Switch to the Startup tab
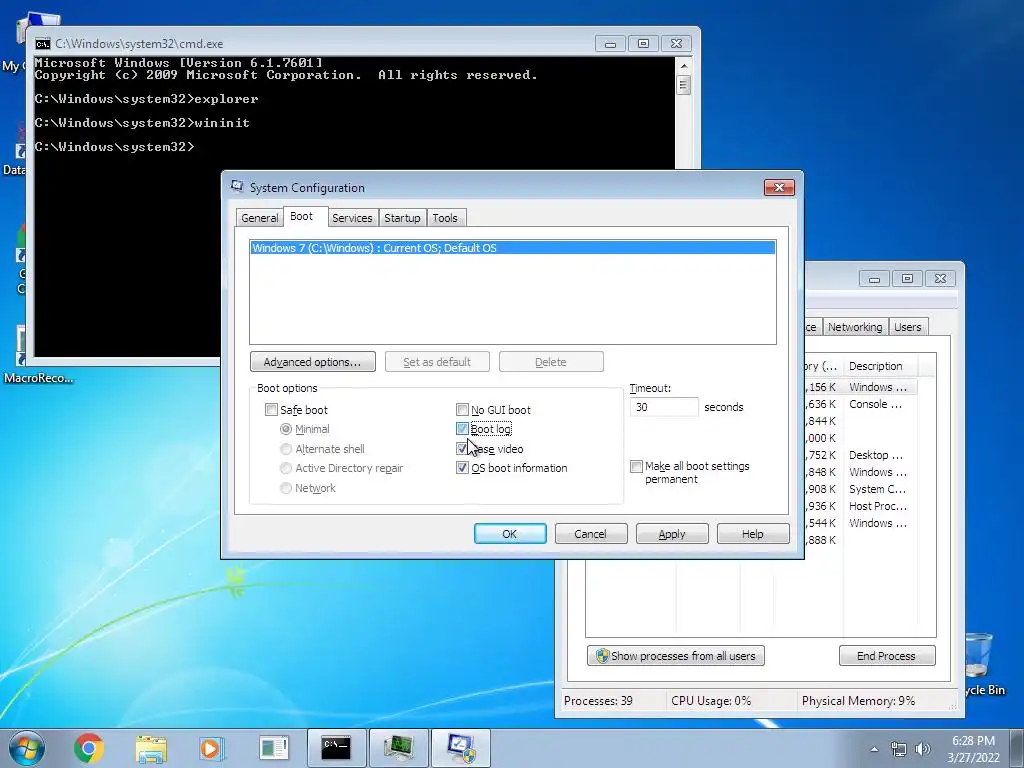Screen dimensions: 1024x768 [x=402, y=218]
